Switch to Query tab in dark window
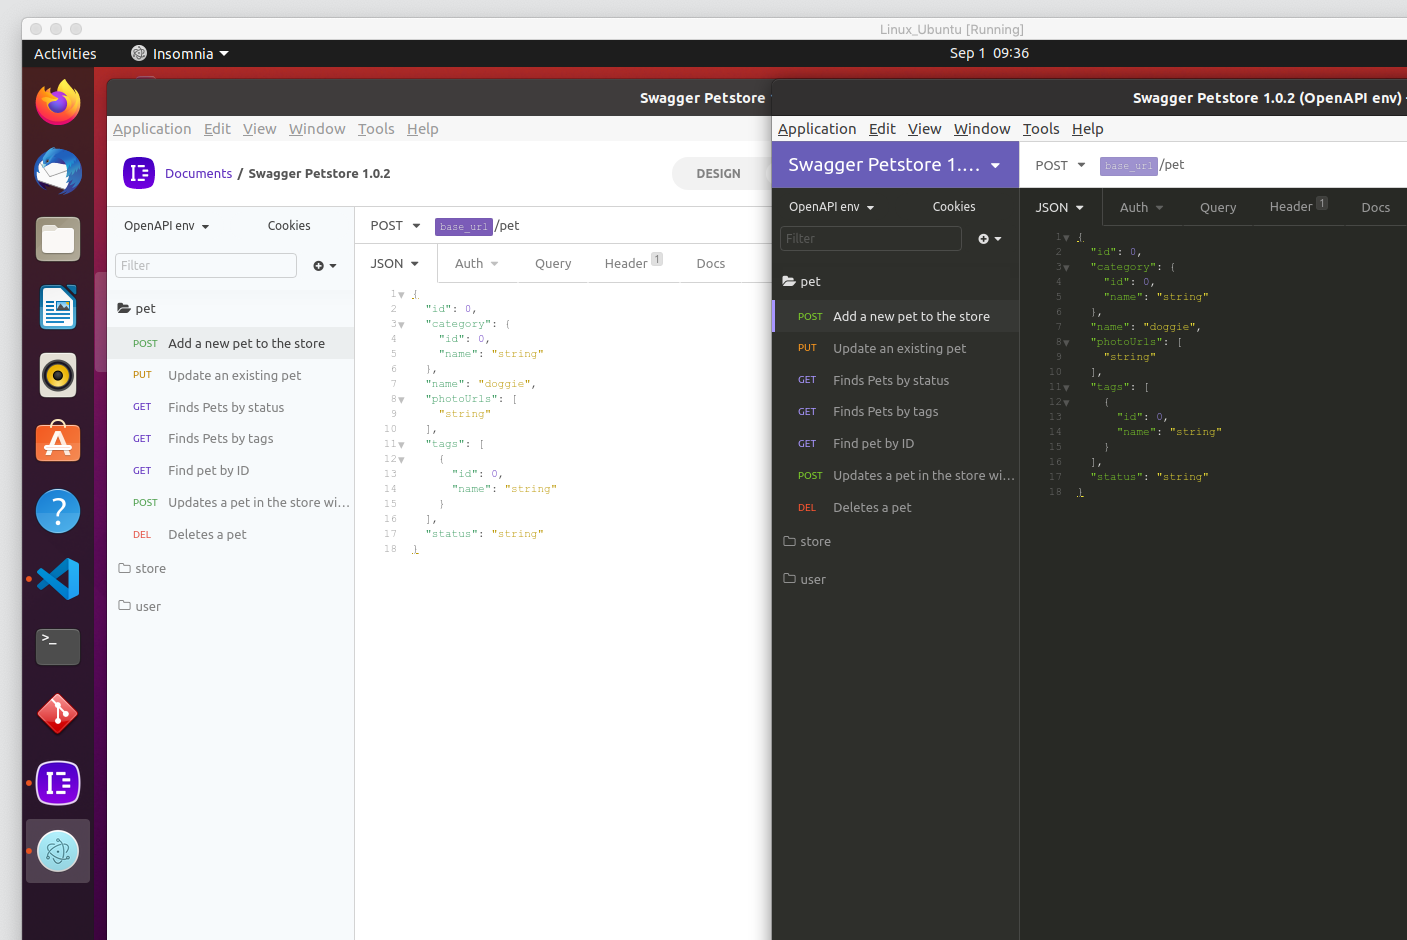The image size is (1407, 940). [x=1218, y=208]
